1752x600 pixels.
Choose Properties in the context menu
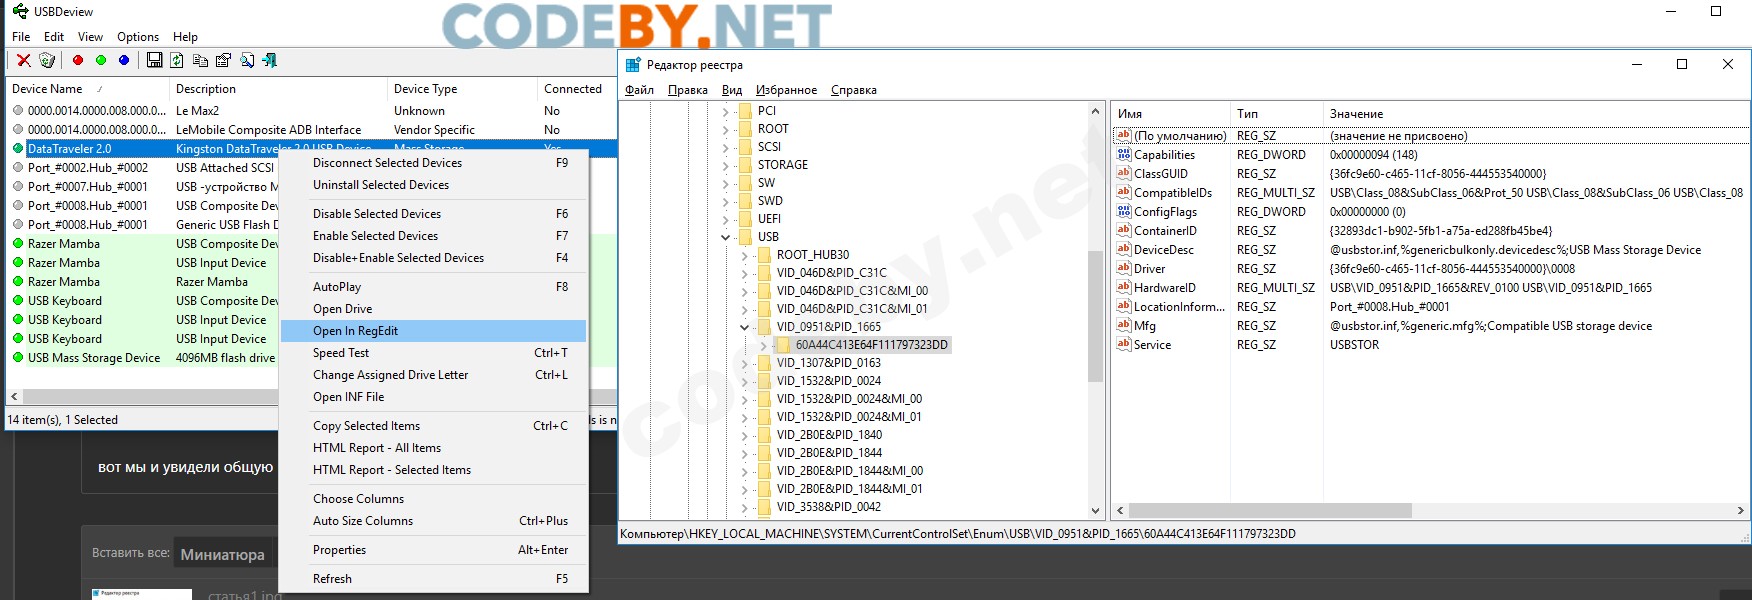[x=433, y=550]
